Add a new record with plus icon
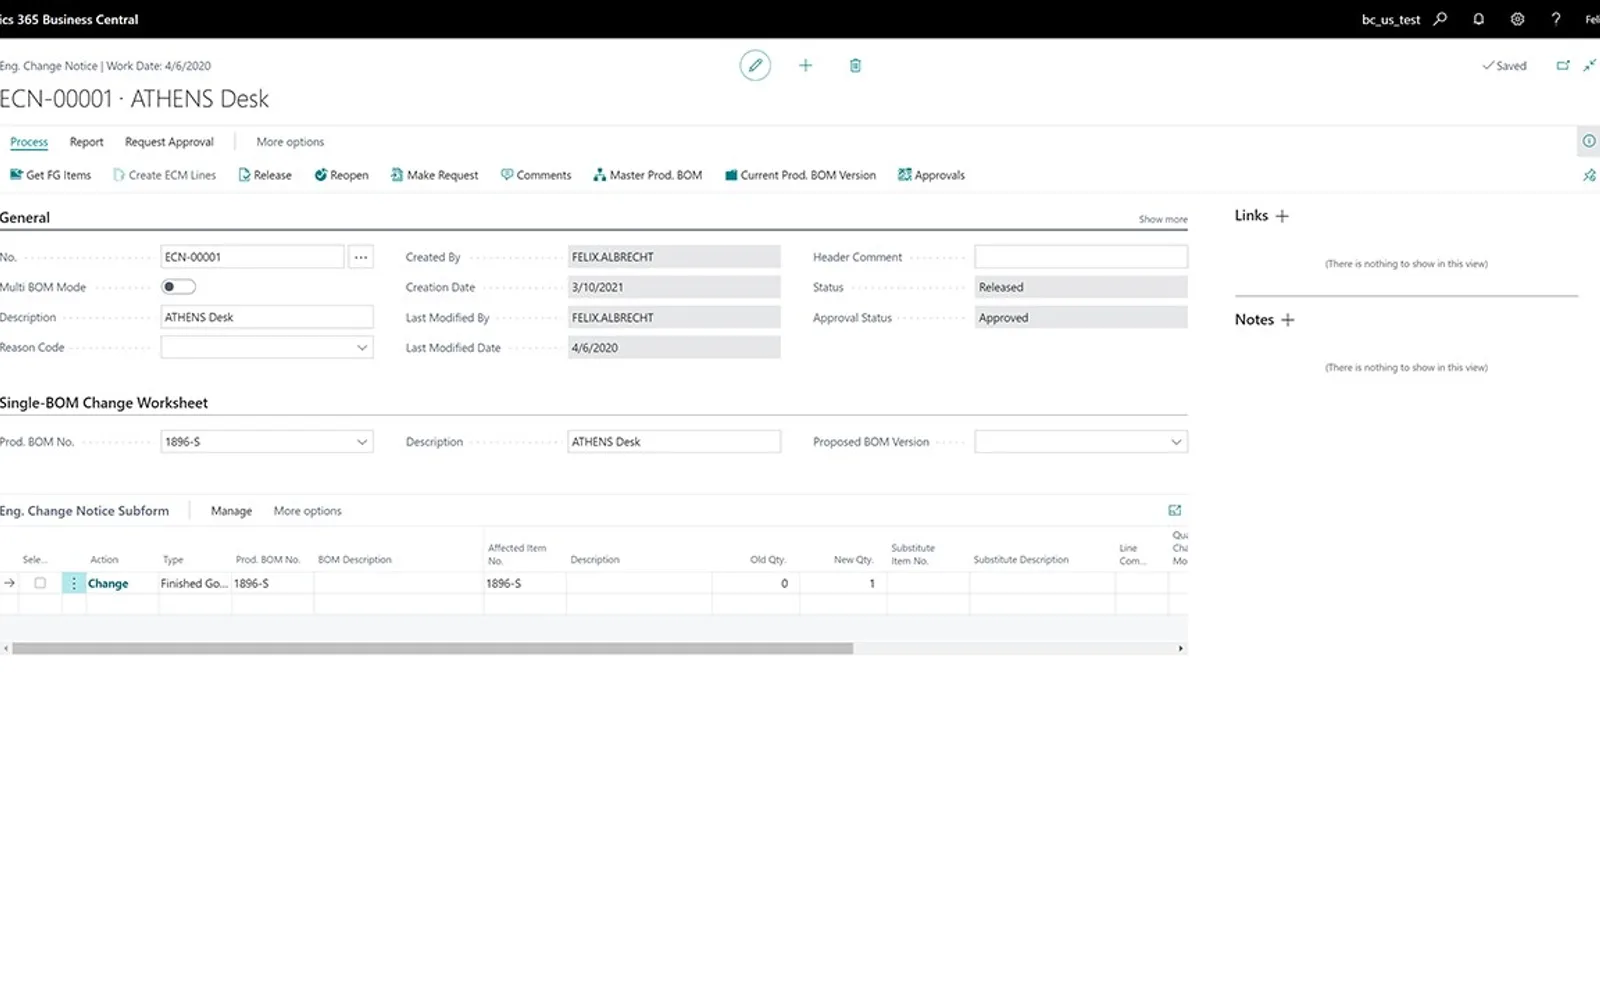Screen dimensions: 1600x1000 pyautogui.click(x=805, y=65)
